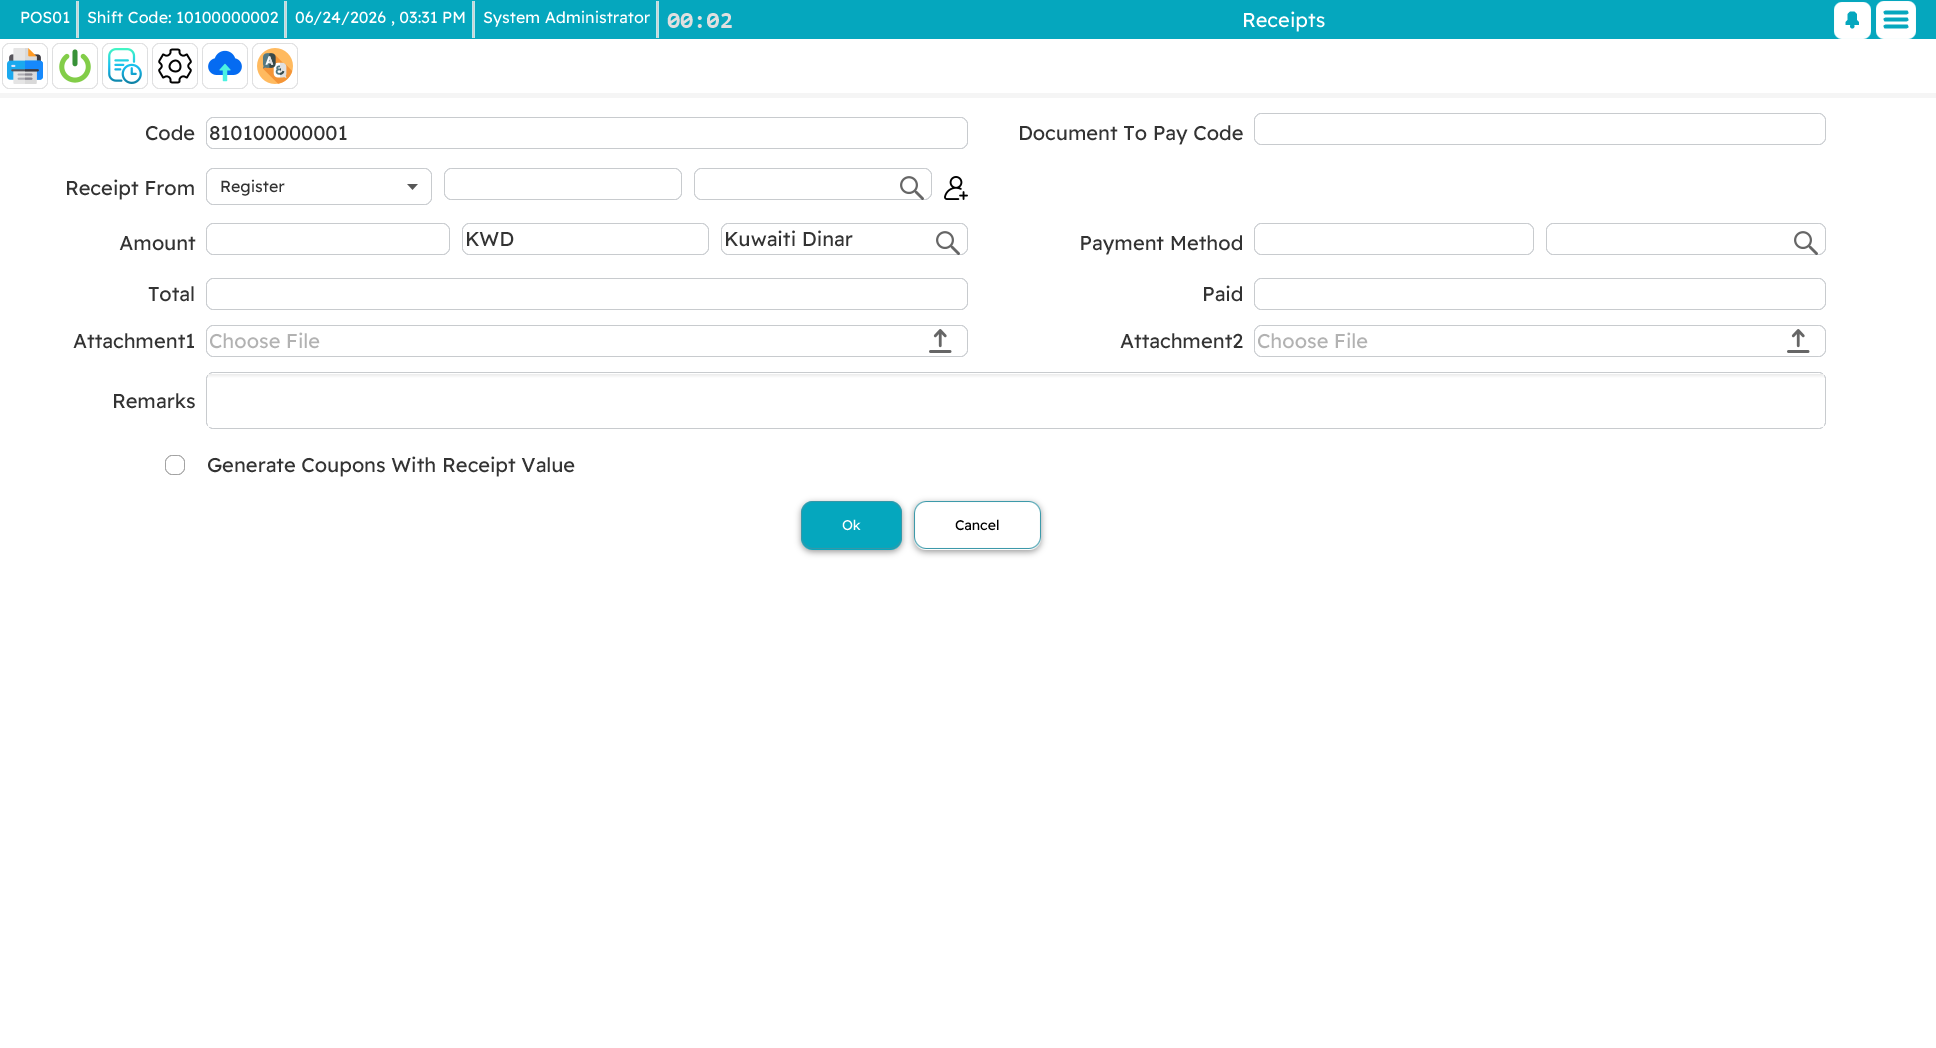Click the 00:02 timer display
The width and height of the screenshot is (1936, 1048).
click(700, 21)
